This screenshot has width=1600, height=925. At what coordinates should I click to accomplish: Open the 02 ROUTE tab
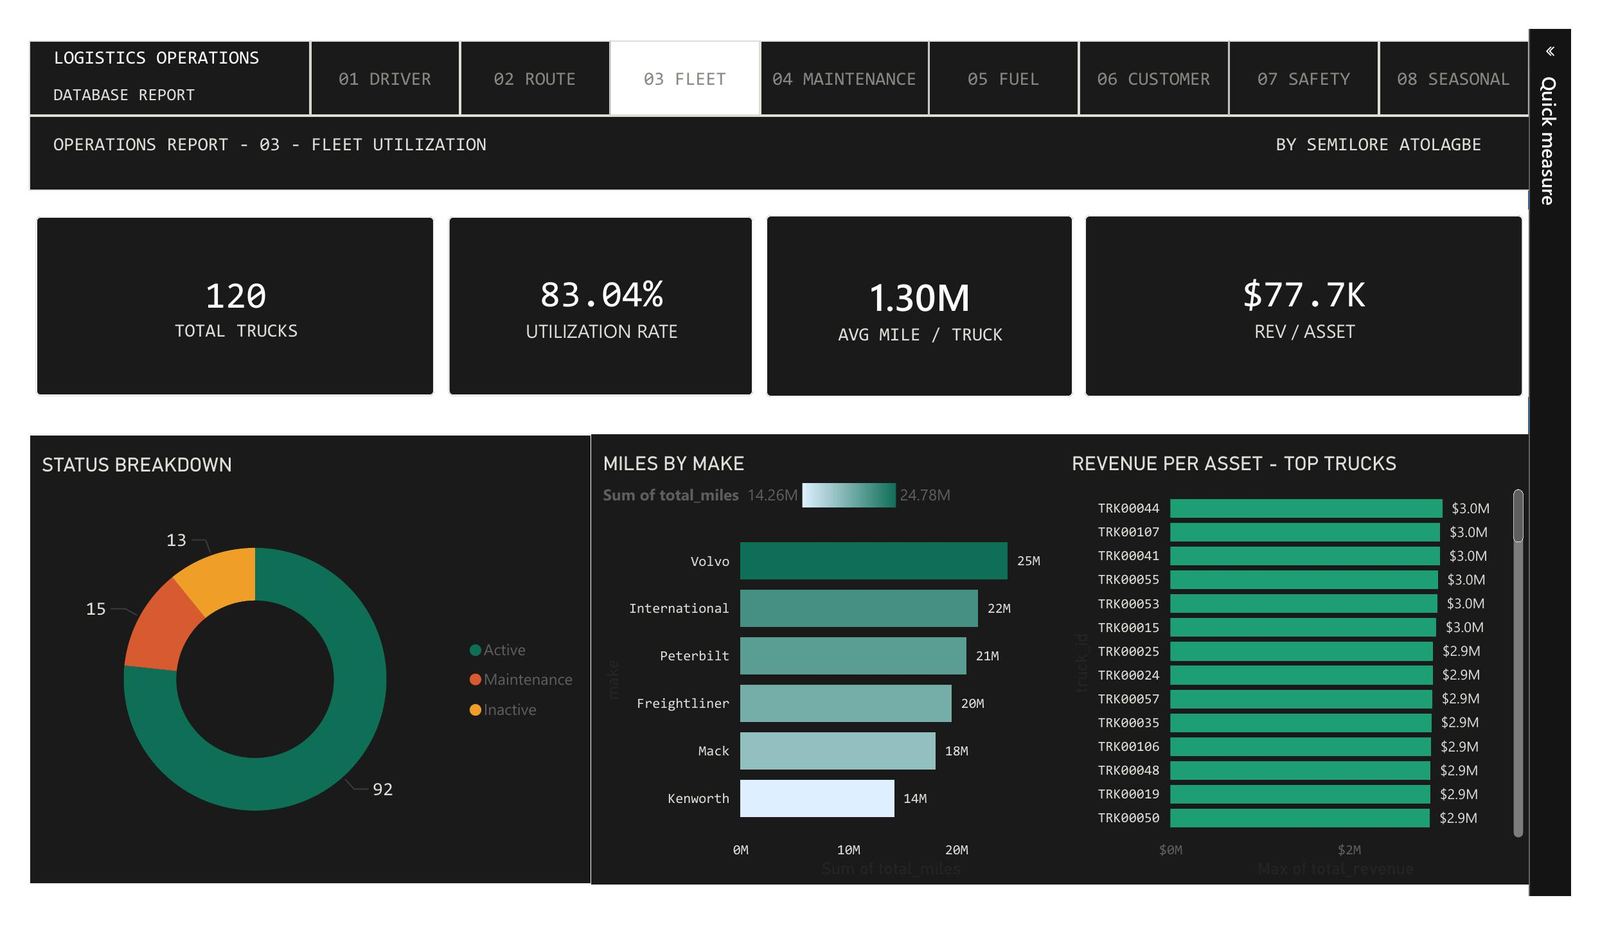[x=535, y=79]
